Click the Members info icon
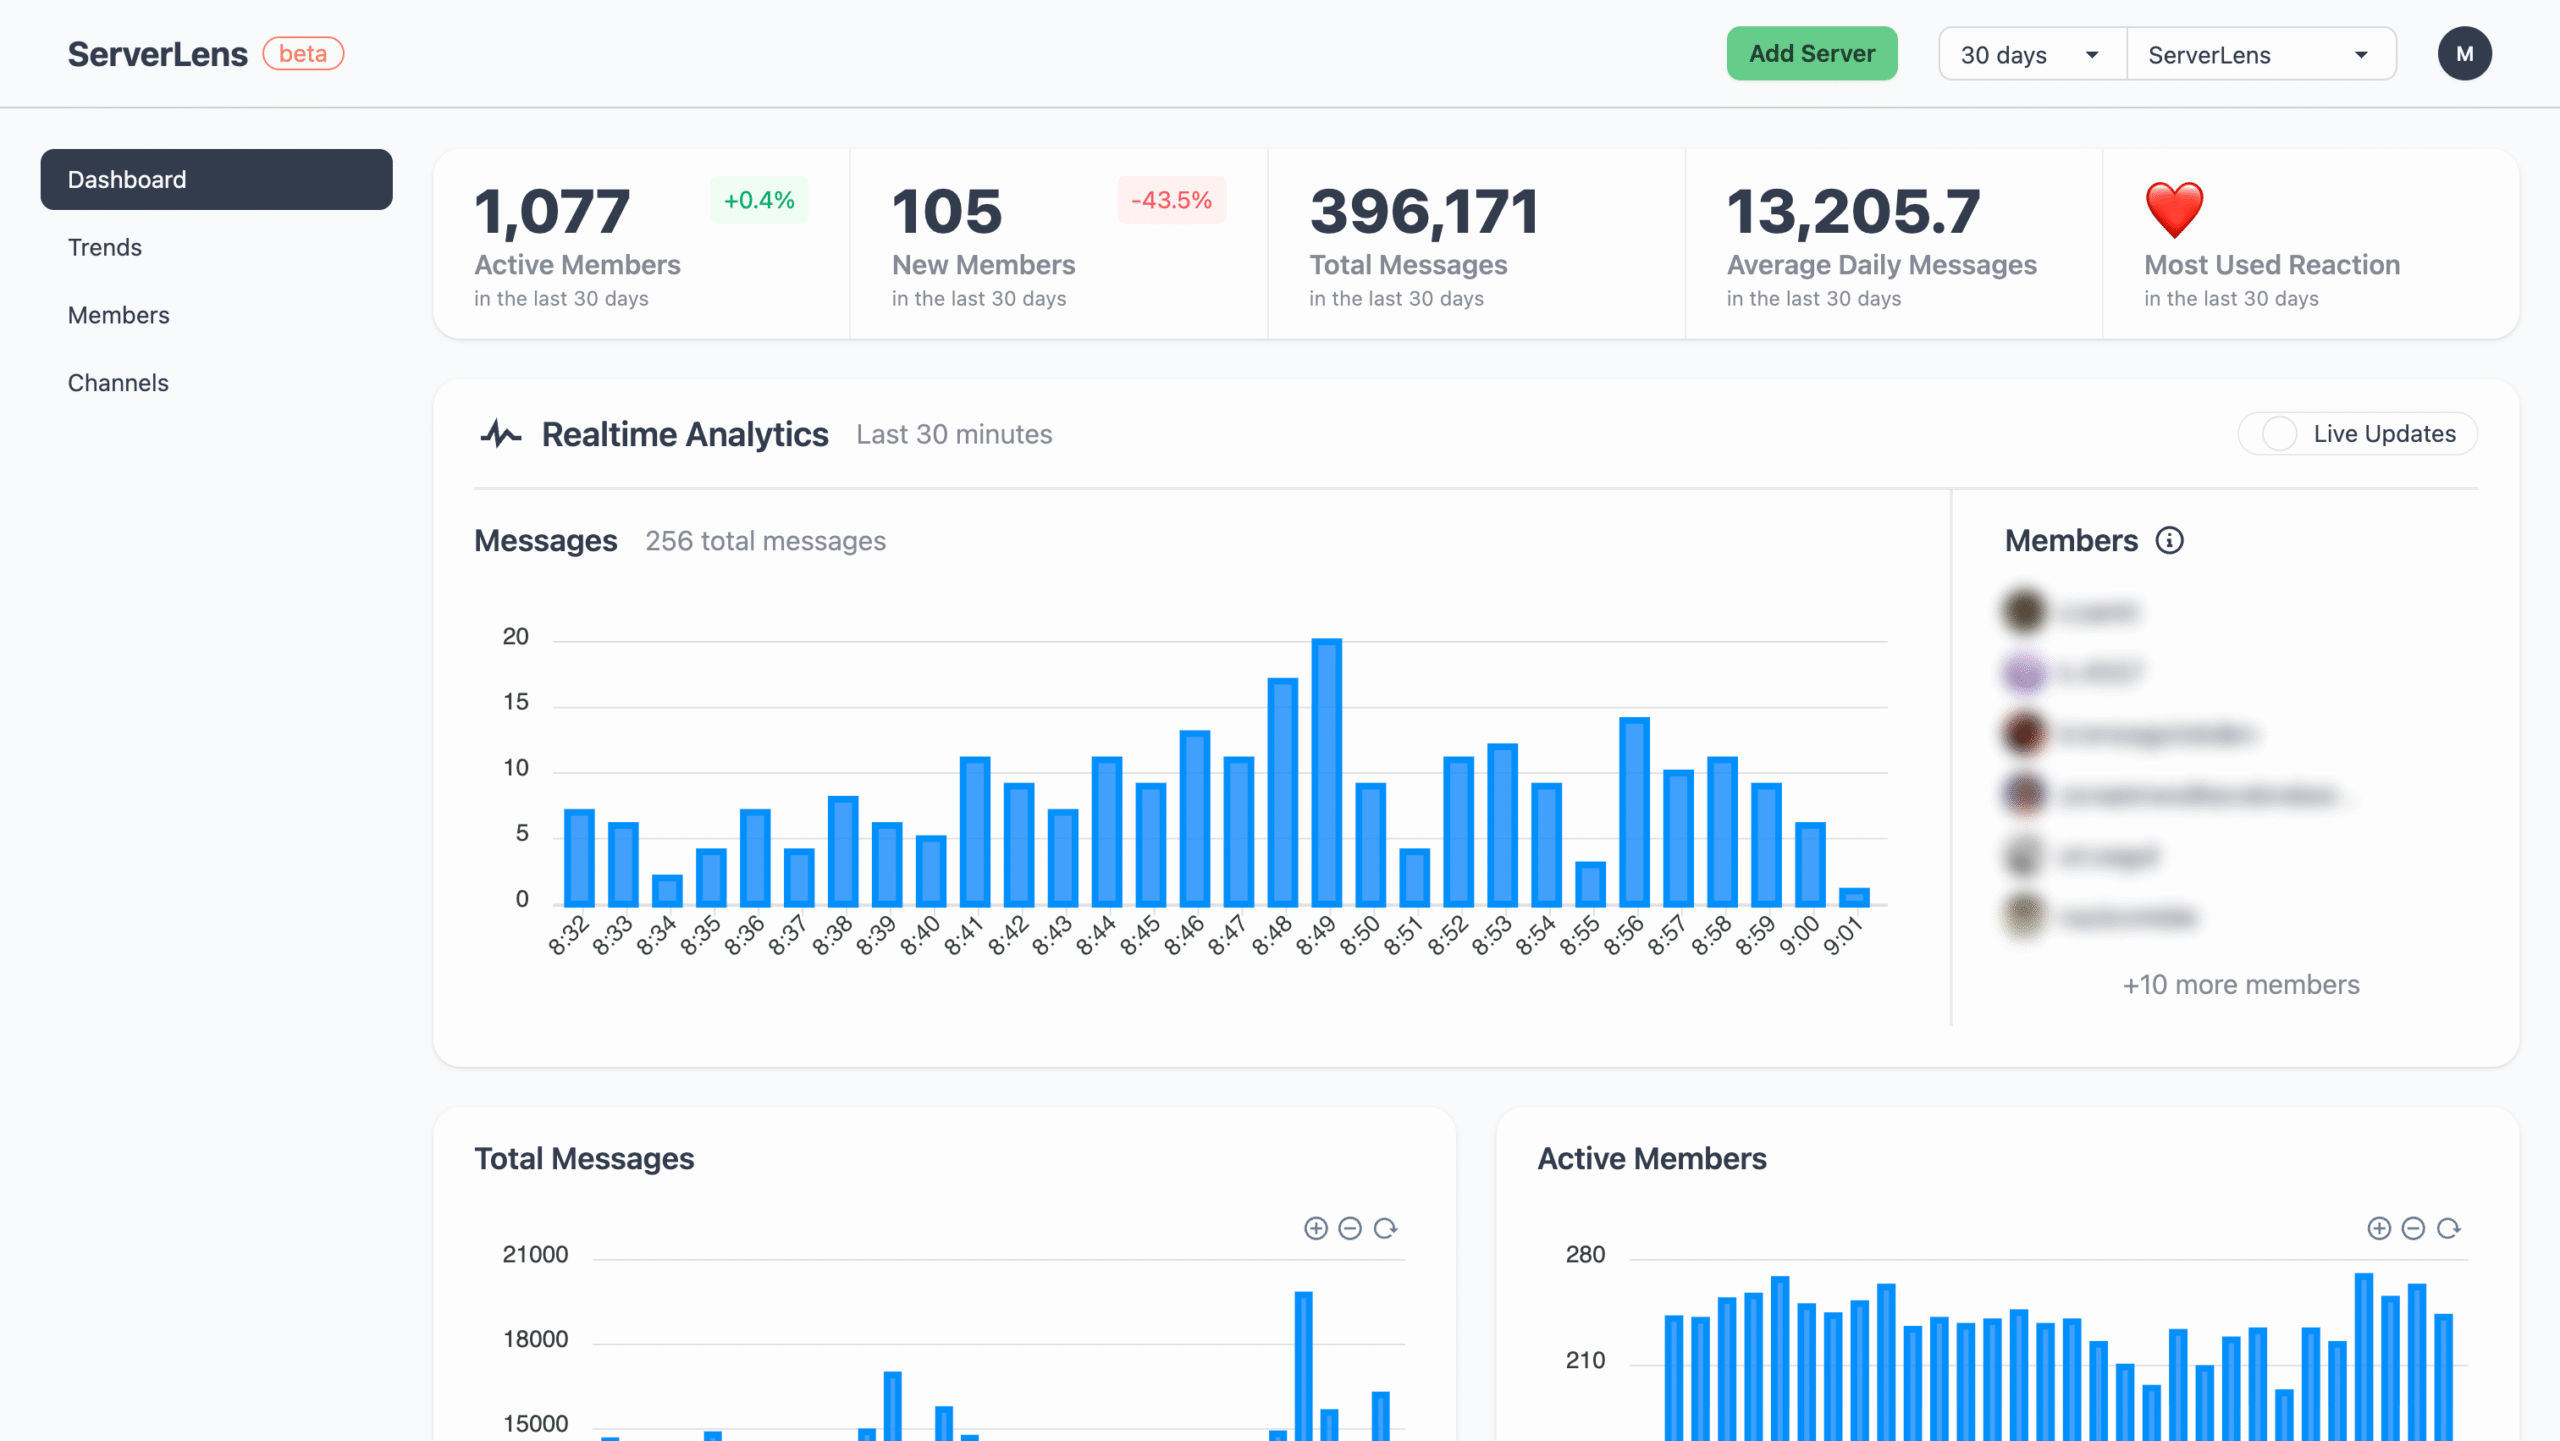This screenshot has height=1441, width=2560. pyautogui.click(x=2169, y=541)
